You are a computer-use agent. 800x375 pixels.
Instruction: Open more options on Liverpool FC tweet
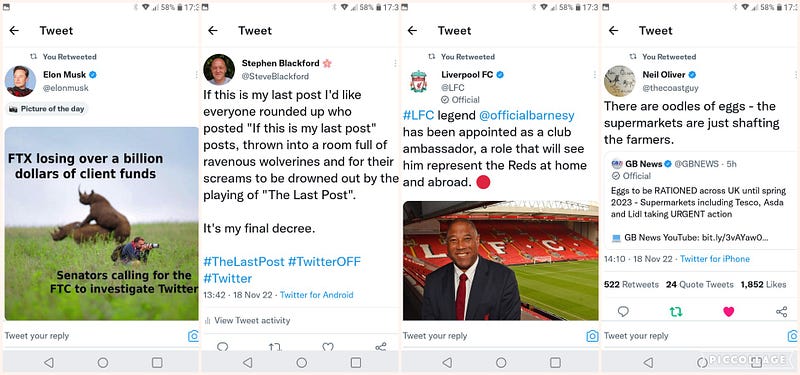pyautogui.click(x=594, y=75)
